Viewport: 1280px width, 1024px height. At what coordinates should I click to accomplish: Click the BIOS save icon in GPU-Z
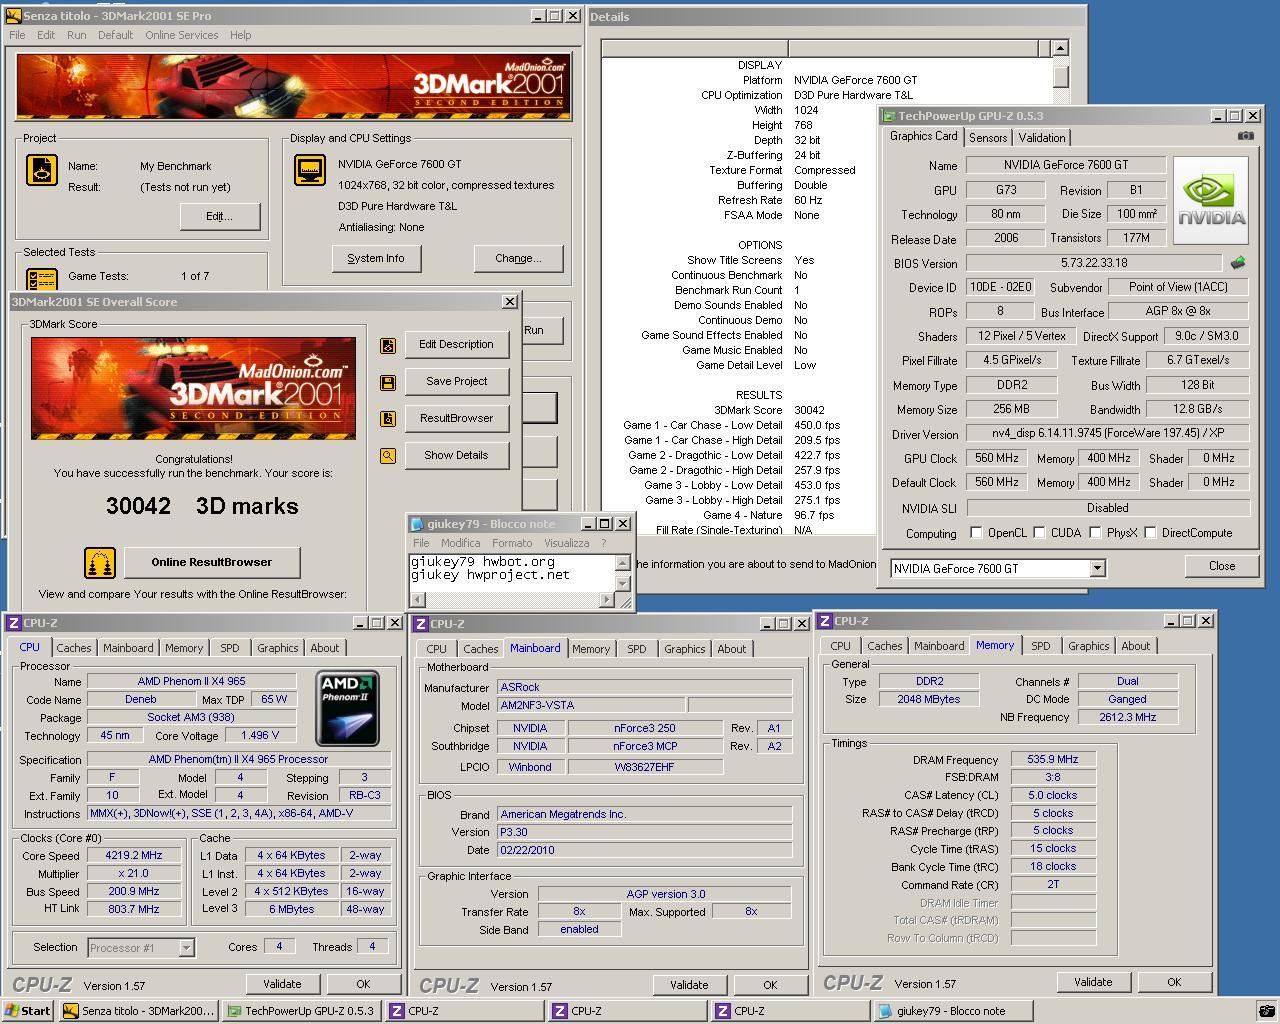tap(1238, 263)
